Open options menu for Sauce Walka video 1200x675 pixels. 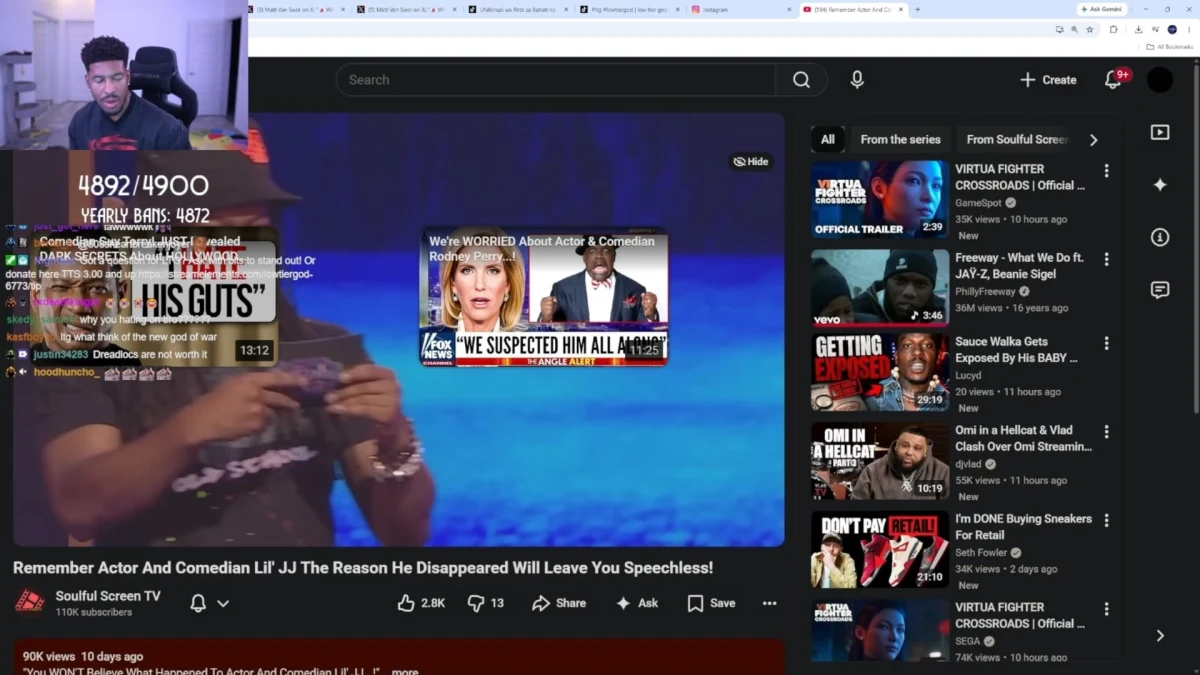[x=1106, y=343]
